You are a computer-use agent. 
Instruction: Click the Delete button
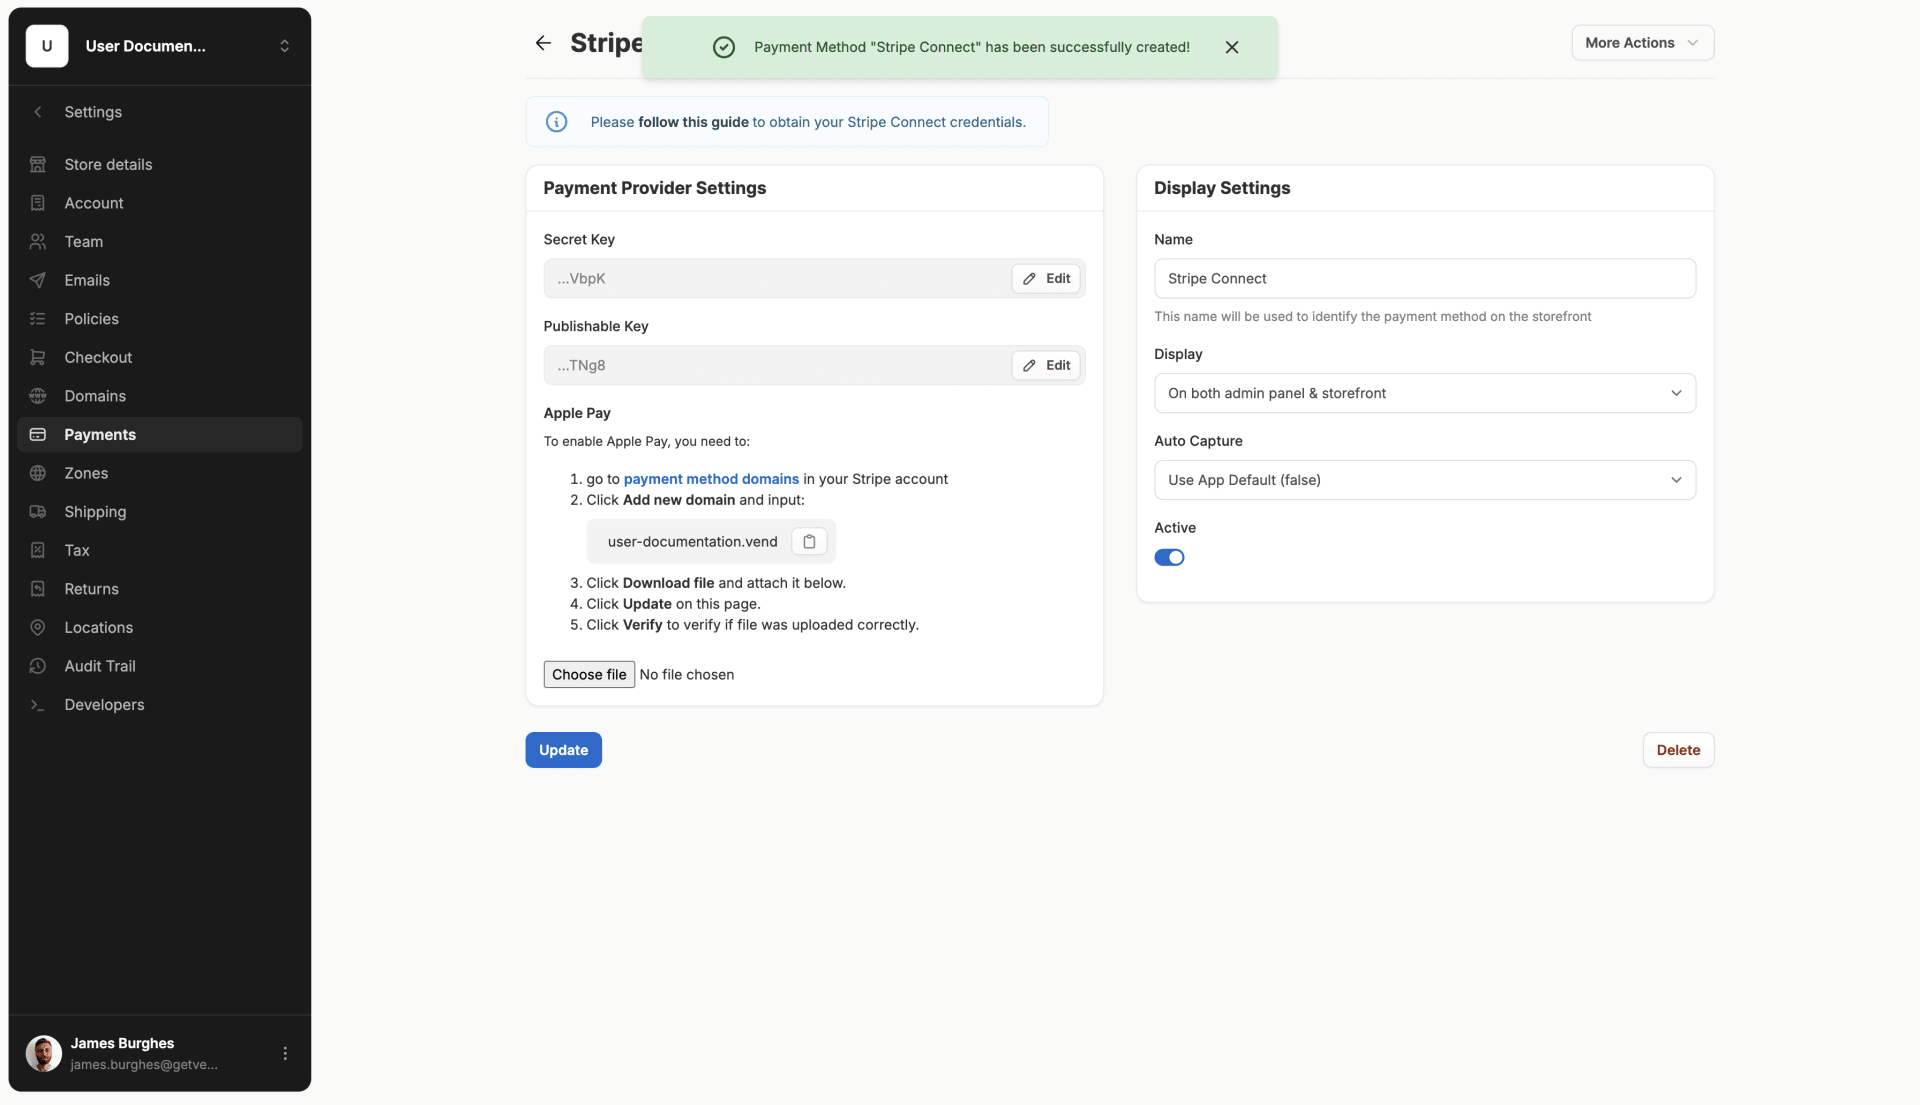pyautogui.click(x=1678, y=750)
